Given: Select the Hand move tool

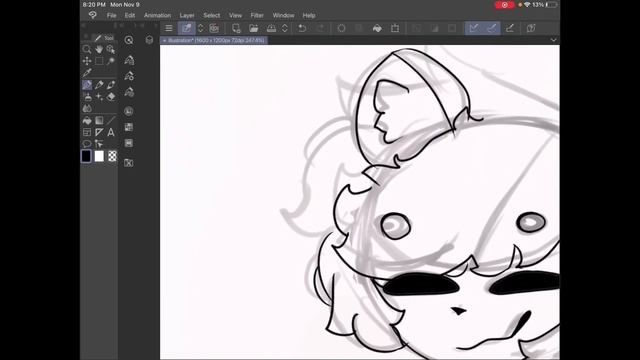Looking at the screenshot, I should [x=99, y=49].
